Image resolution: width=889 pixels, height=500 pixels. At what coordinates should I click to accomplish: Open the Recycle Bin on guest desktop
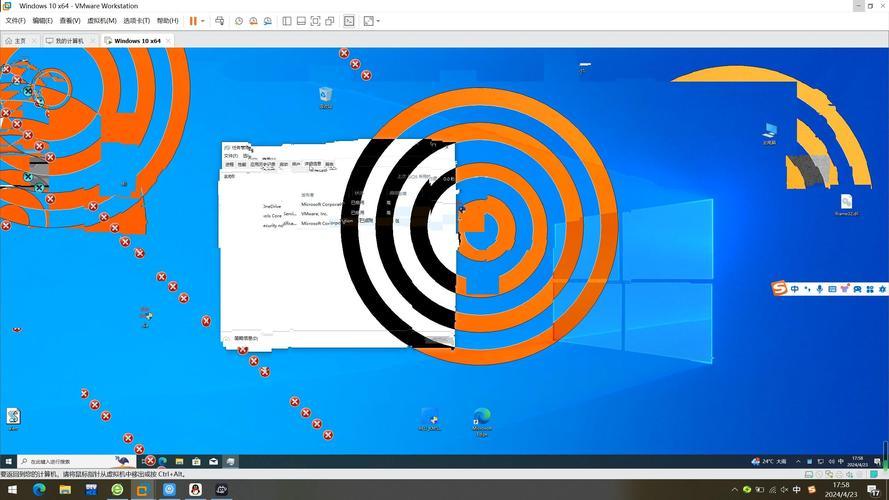(x=325, y=96)
